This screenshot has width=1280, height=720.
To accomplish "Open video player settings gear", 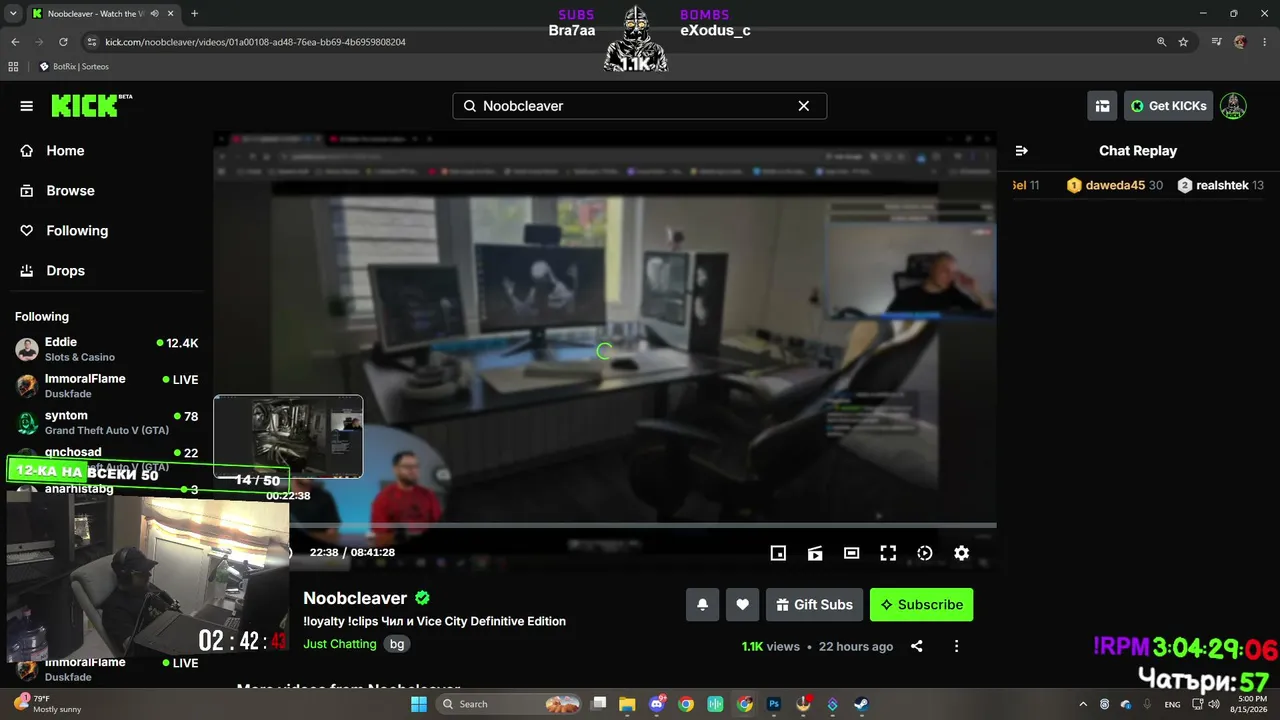I will click(961, 553).
